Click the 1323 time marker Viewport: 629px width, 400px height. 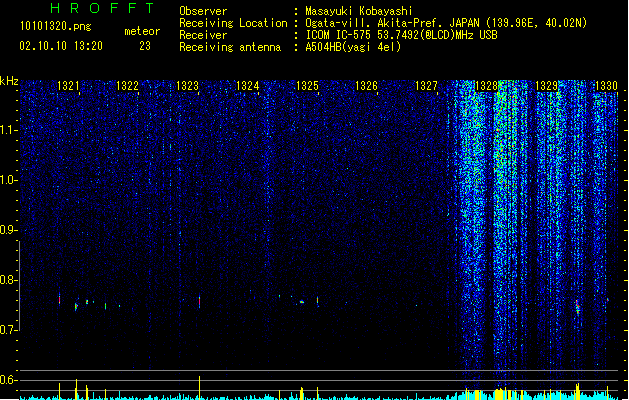(x=187, y=85)
